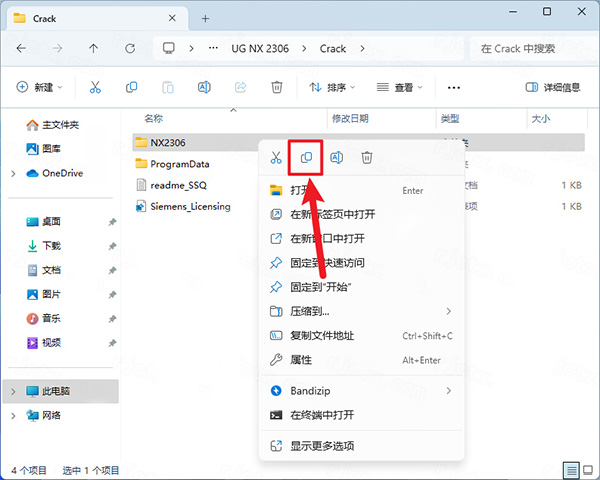The image size is (600, 480).
Task: Open the 新建 dropdown
Action: coord(39,87)
